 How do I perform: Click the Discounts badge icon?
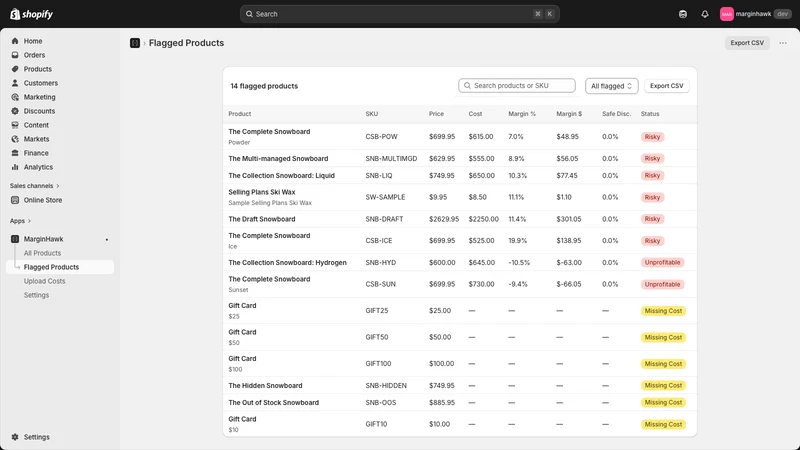(15, 111)
